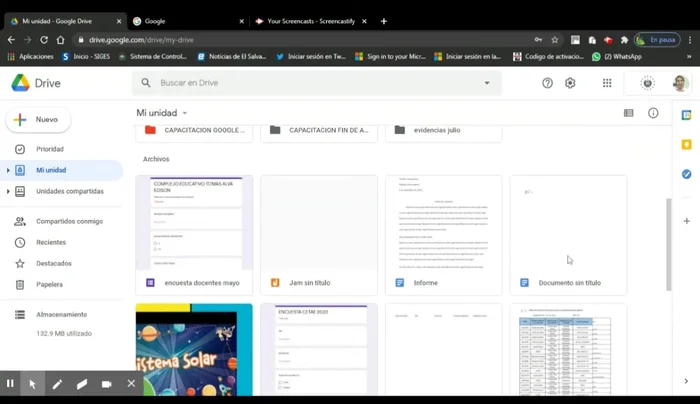Select the Screencastify eraser tool

pyautogui.click(x=82, y=384)
